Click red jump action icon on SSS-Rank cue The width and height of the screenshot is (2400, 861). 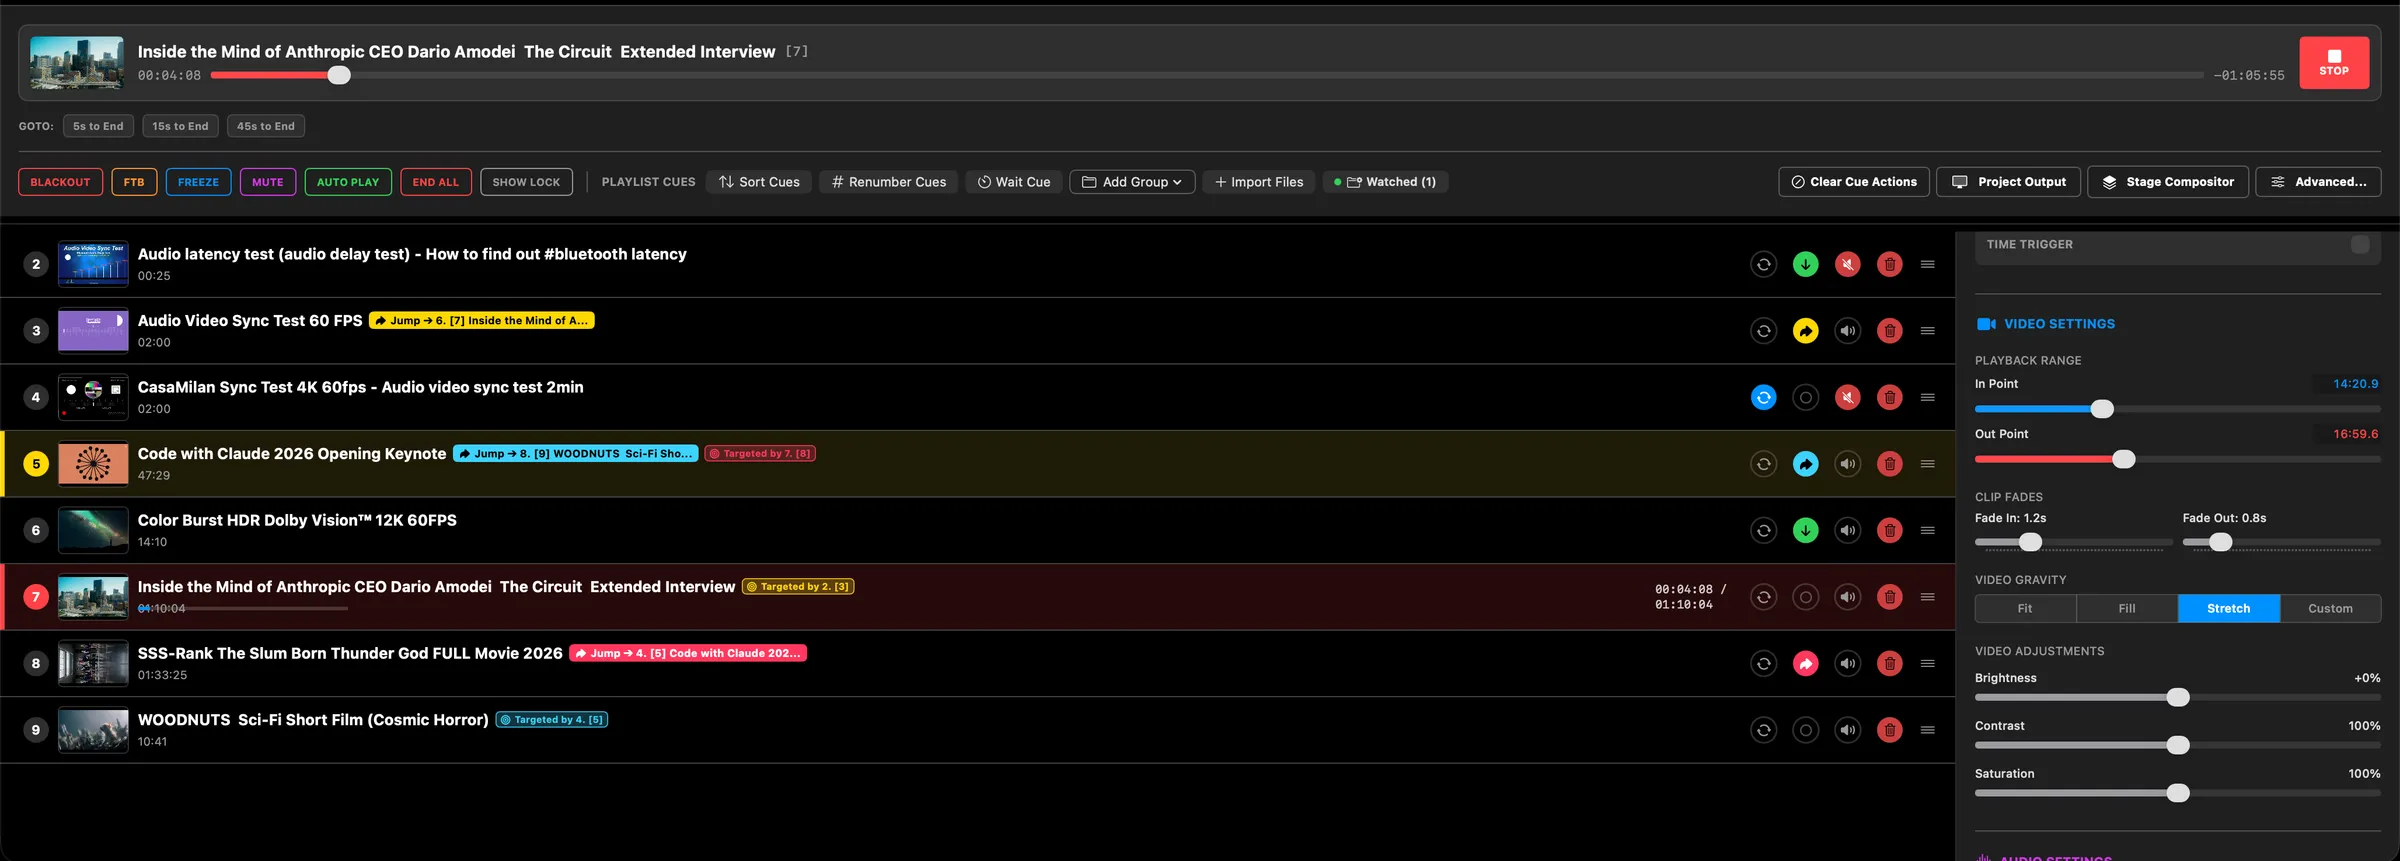1806,663
